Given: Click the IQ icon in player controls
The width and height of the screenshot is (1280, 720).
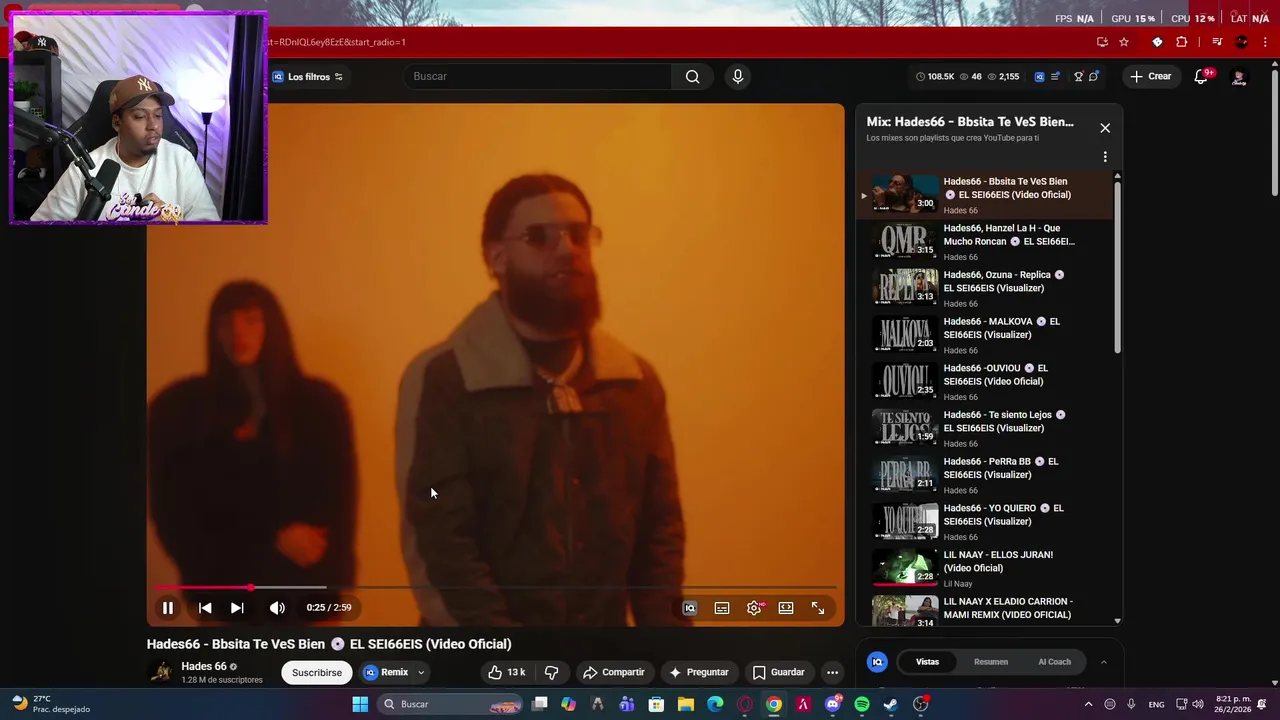Looking at the screenshot, I should click(690, 608).
